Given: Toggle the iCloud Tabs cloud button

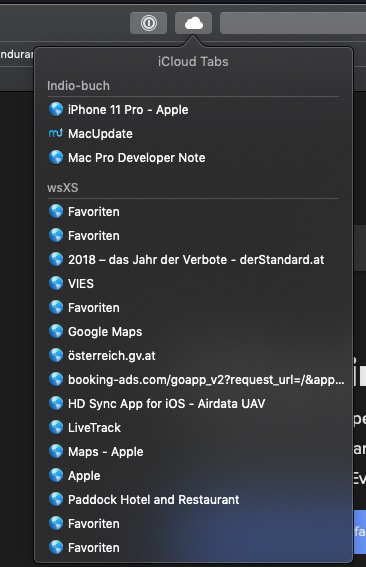Looking at the screenshot, I should click(x=193, y=23).
